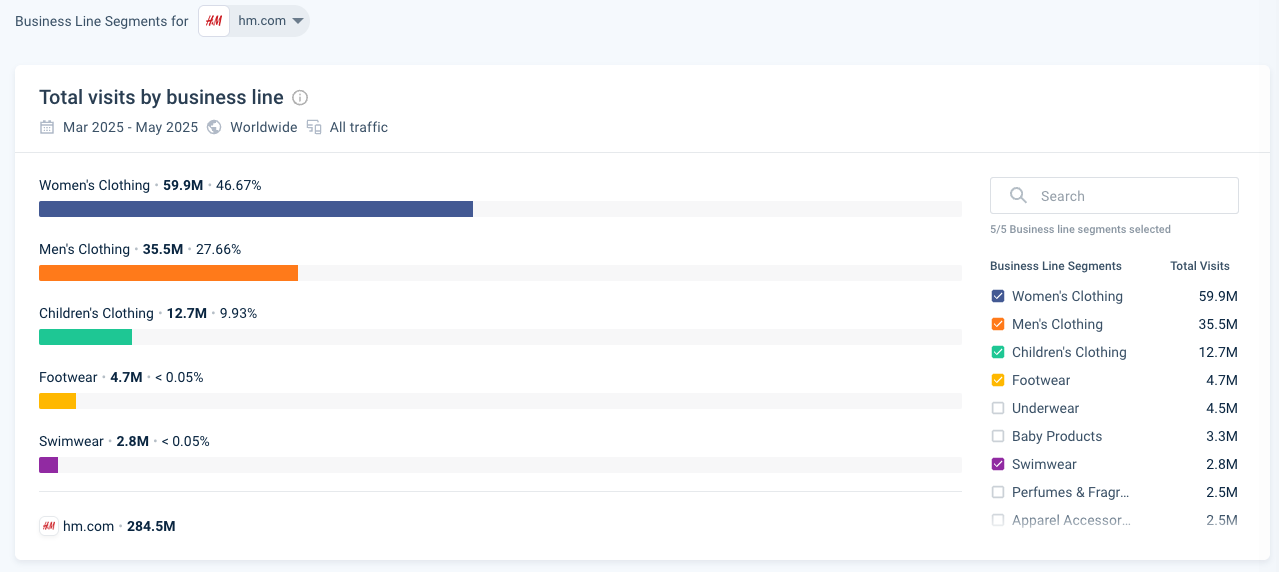Click the Business Line Segments column header
The image size is (1279, 572).
(1056, 266)
